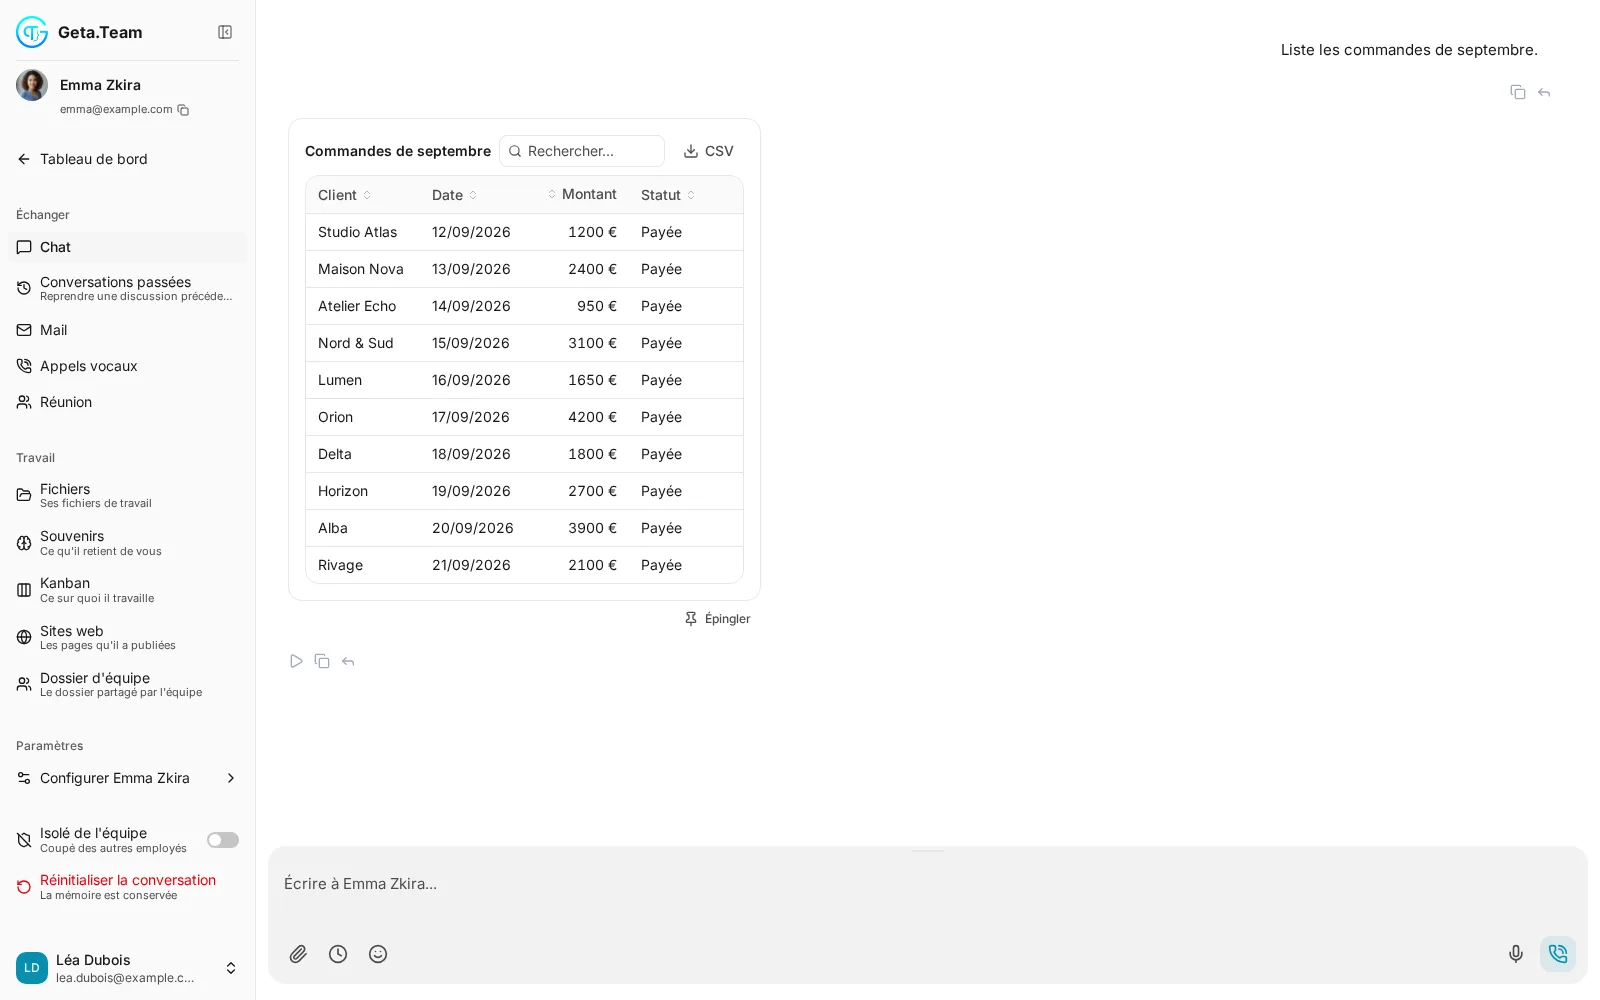Sort table by Client column
Viewport: 1600px width, 1000px height.
click(345, 195)
